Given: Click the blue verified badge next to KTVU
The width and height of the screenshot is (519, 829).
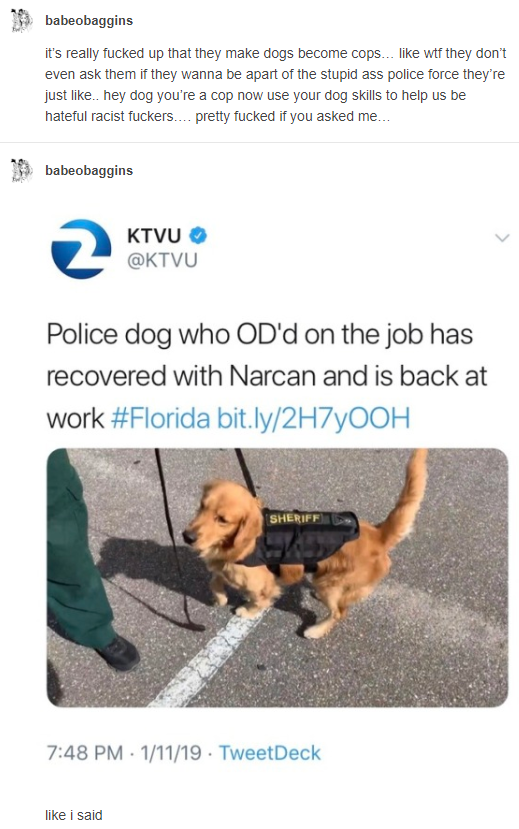Looking at the screenshot, I should coord(198,235).
